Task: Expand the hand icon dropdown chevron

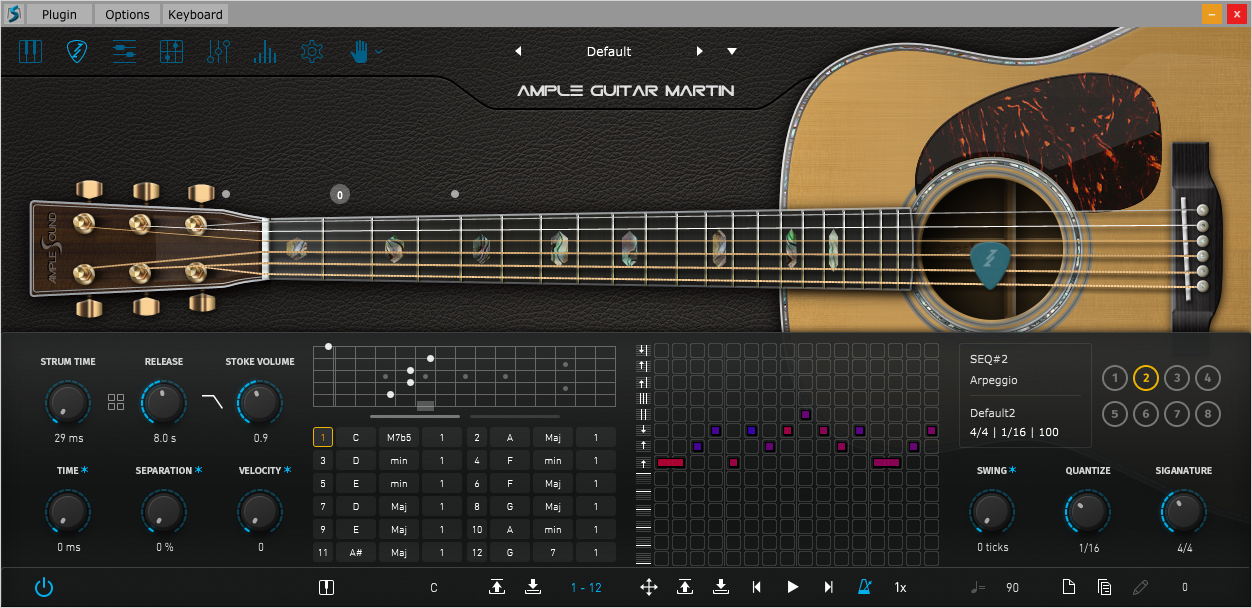Action: [379, 51]
